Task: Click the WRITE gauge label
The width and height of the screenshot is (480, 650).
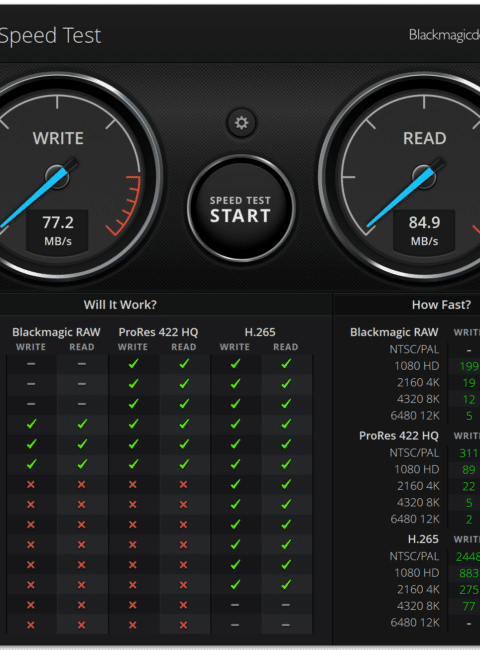Action: pyautogui.click(x=58, y=138)
